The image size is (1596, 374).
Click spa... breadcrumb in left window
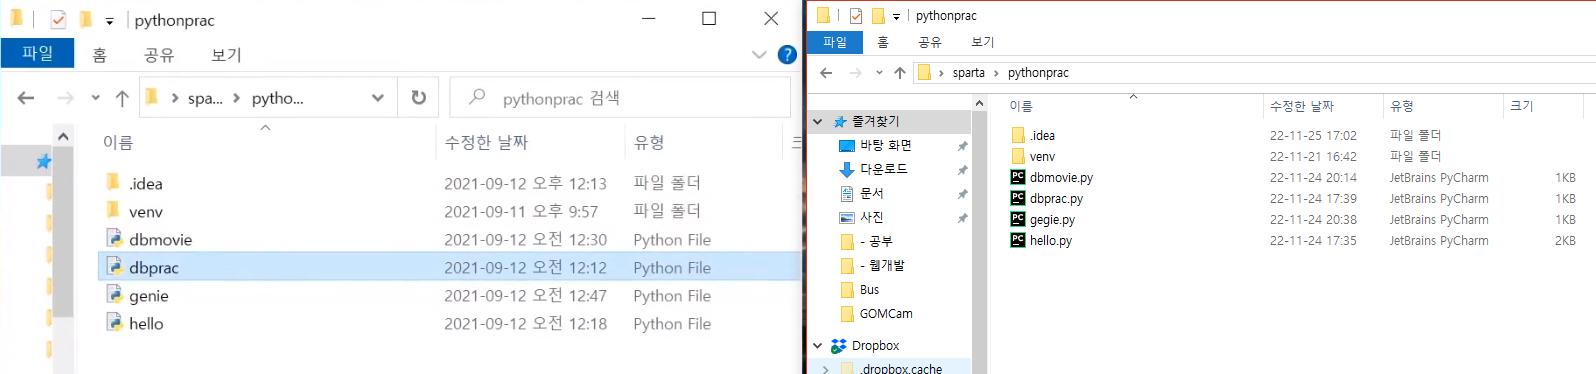click(205, 98)
